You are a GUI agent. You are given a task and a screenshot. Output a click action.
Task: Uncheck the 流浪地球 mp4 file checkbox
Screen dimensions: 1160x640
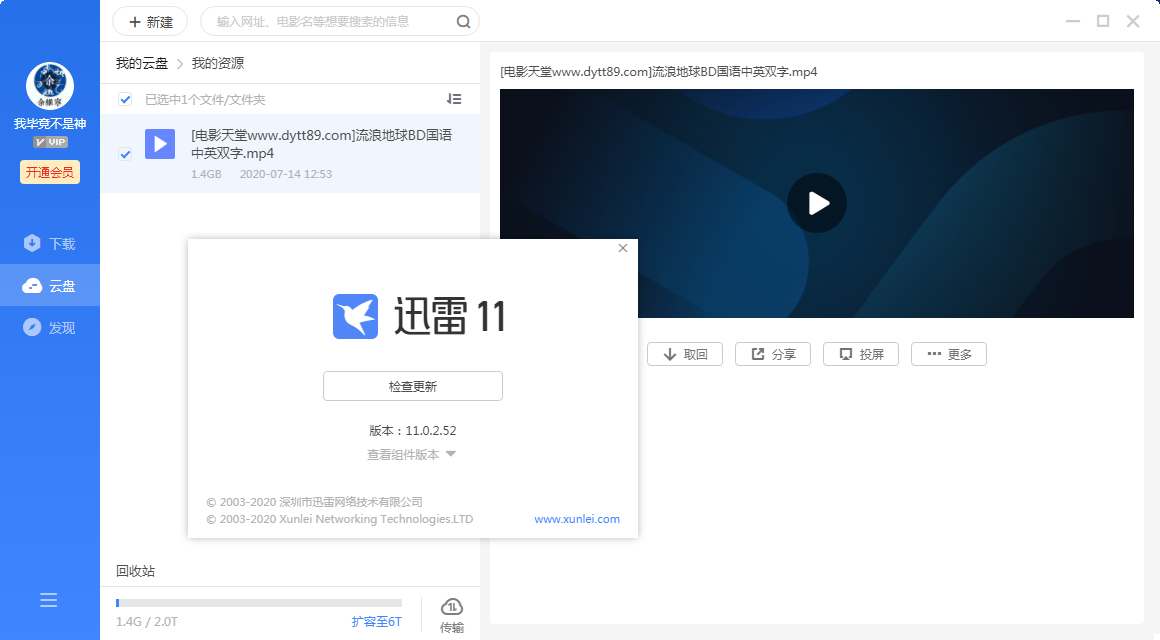[125, 154]
